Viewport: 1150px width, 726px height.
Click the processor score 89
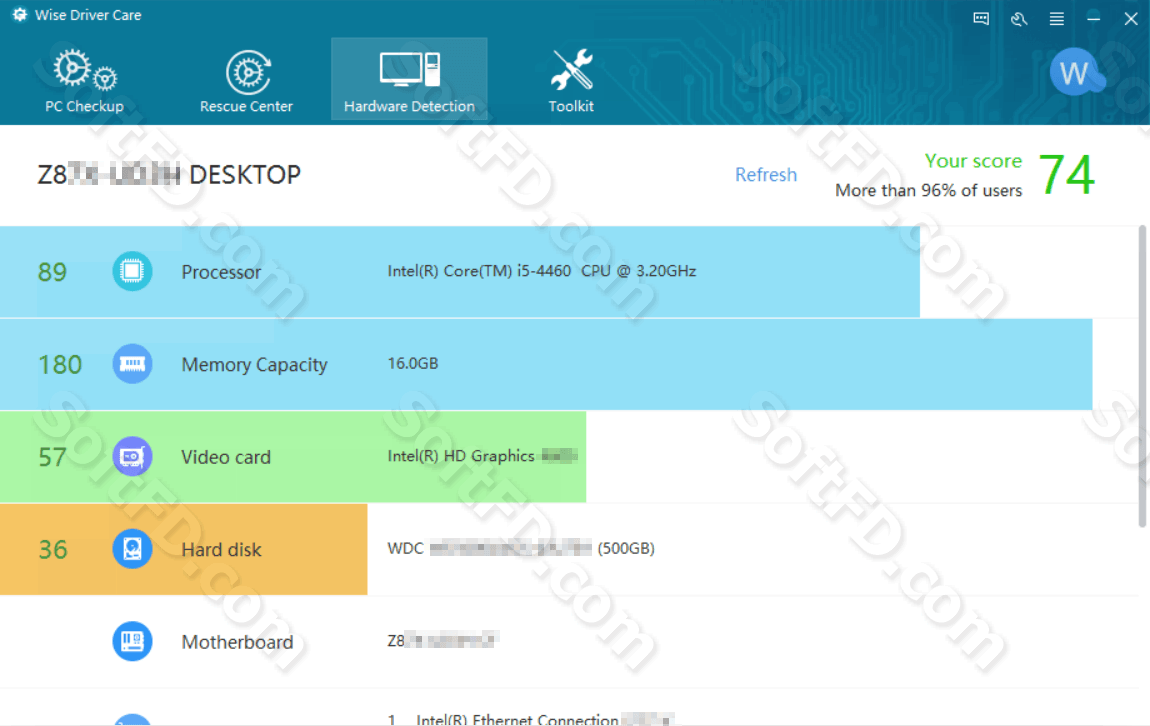click(x=52, y=272)
